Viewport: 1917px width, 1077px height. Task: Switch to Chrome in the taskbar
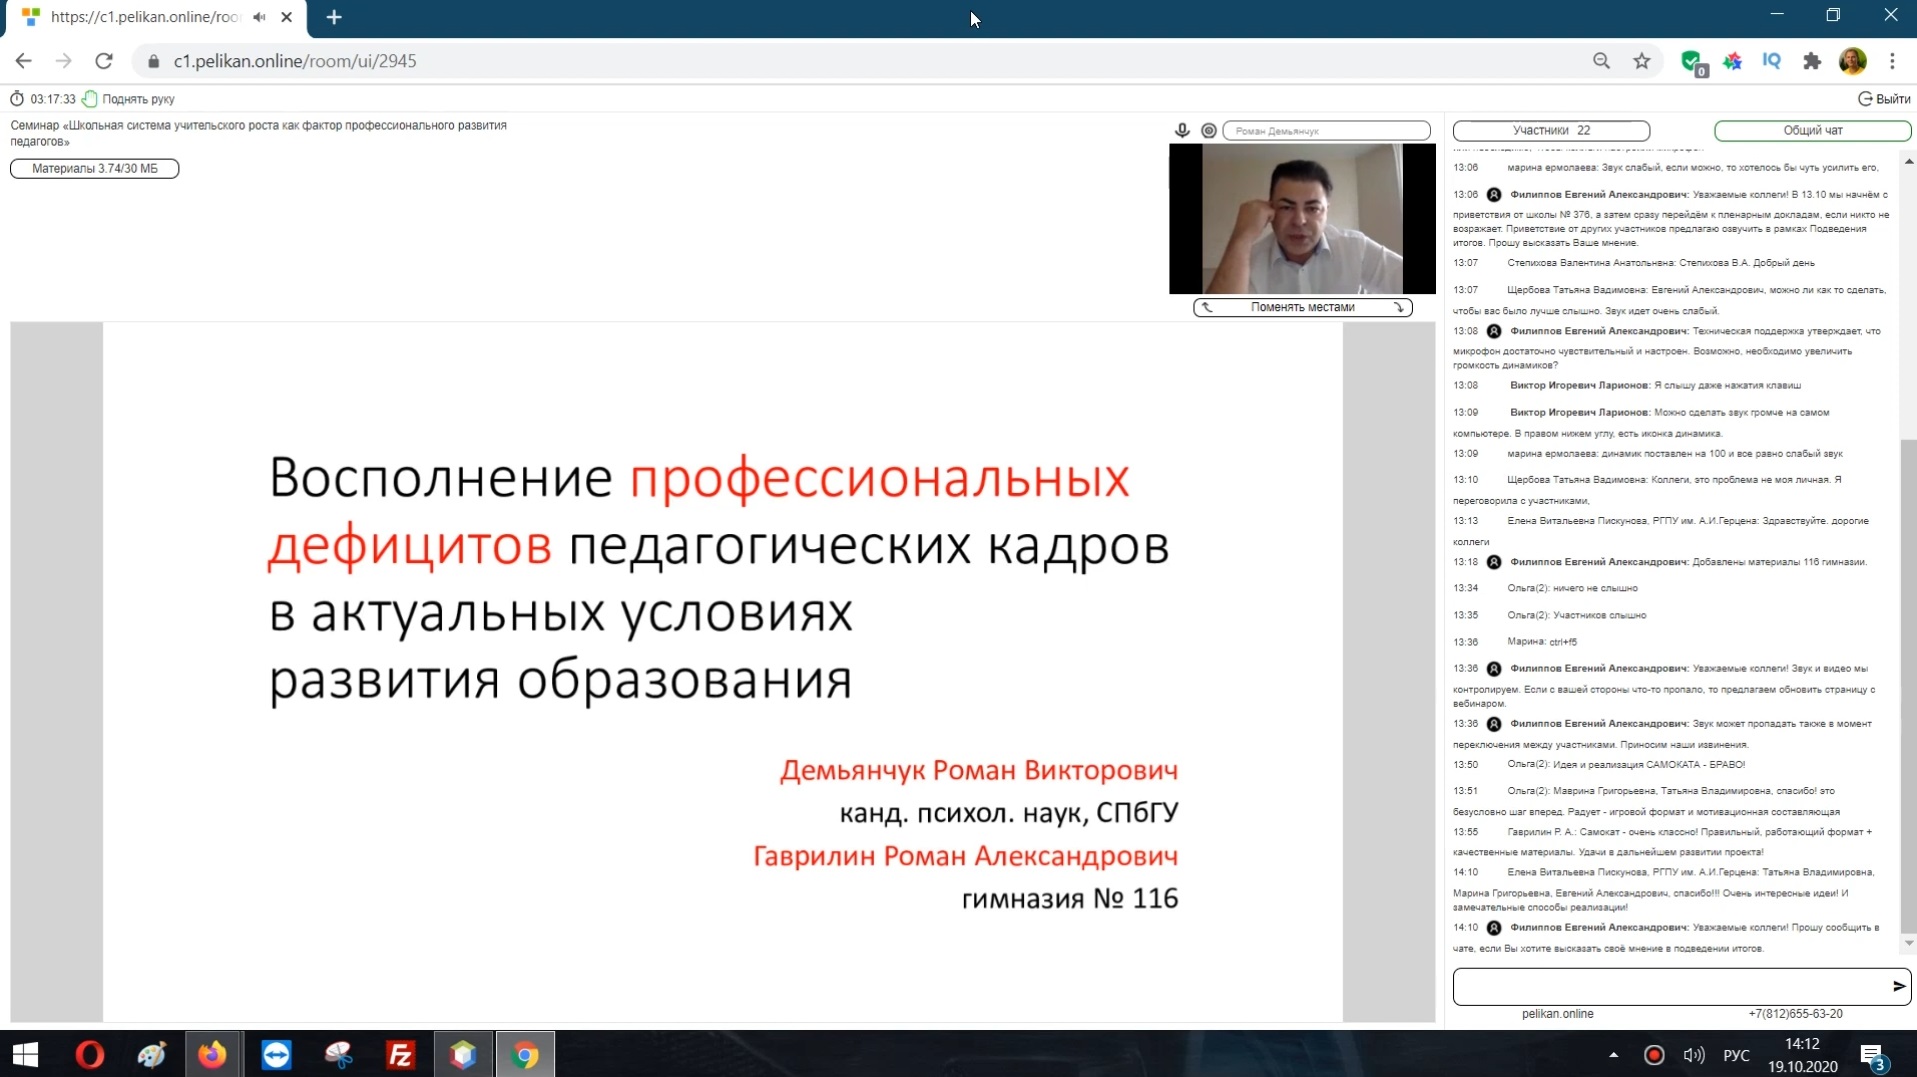click(525, 1055)
